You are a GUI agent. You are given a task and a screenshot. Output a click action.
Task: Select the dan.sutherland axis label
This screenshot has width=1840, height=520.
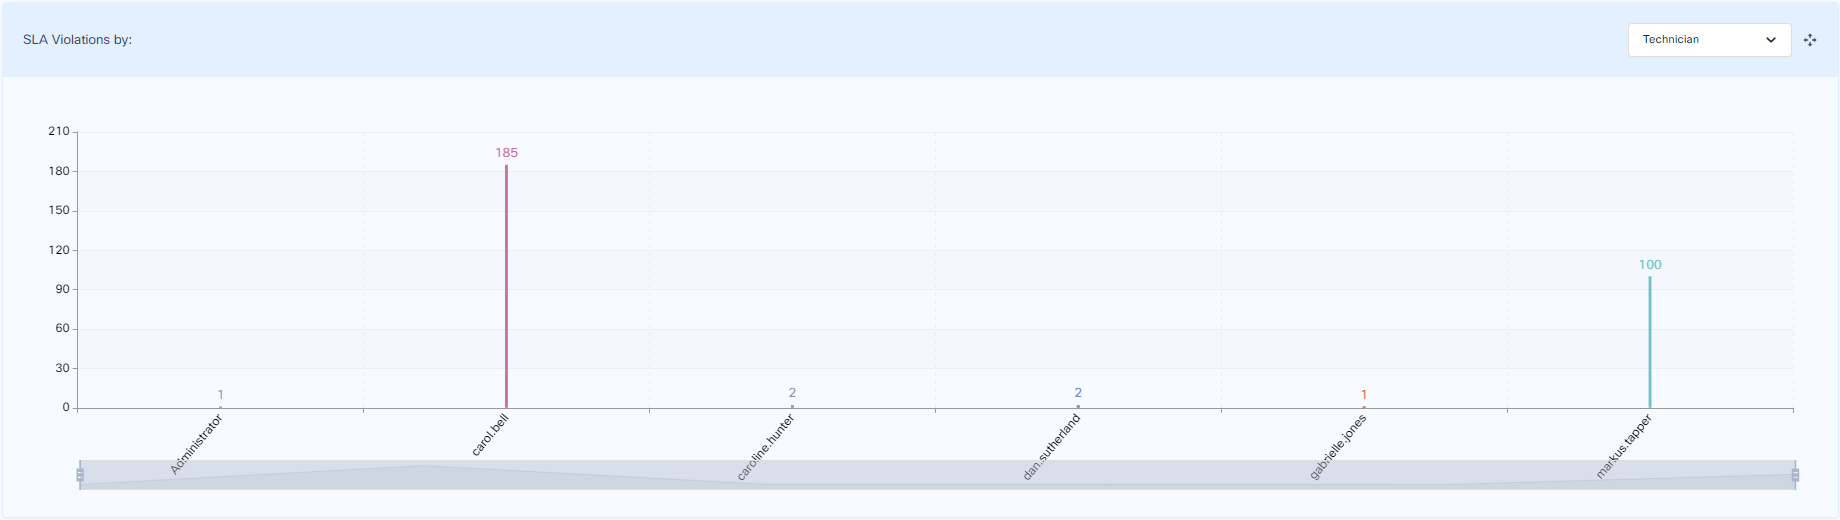pos(1052,446)
